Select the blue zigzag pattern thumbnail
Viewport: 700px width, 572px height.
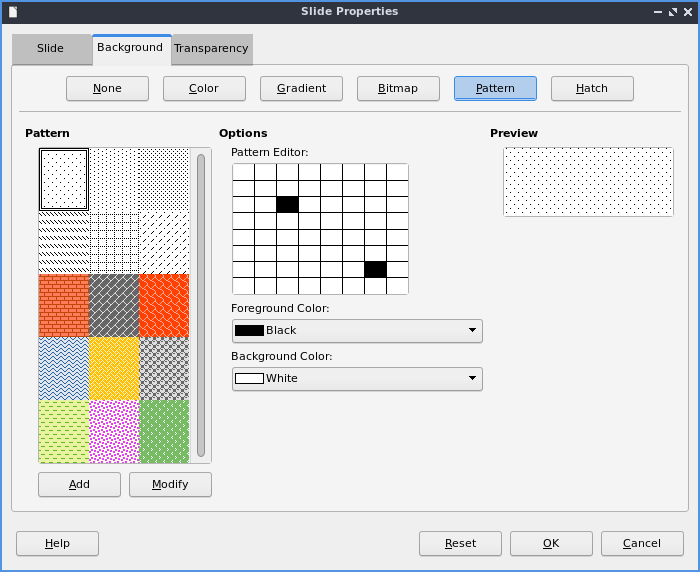click(64, 368)
